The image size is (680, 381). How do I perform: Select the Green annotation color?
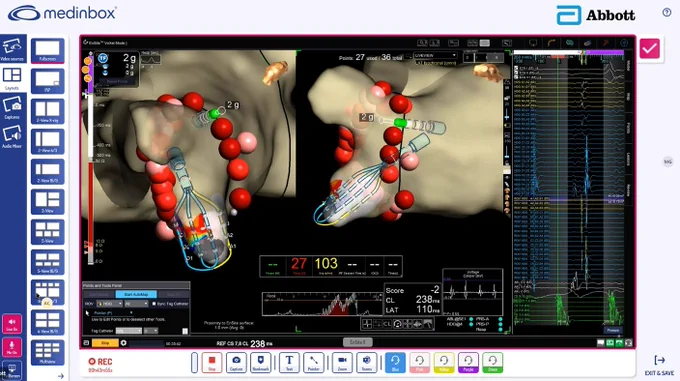(492, 362)
